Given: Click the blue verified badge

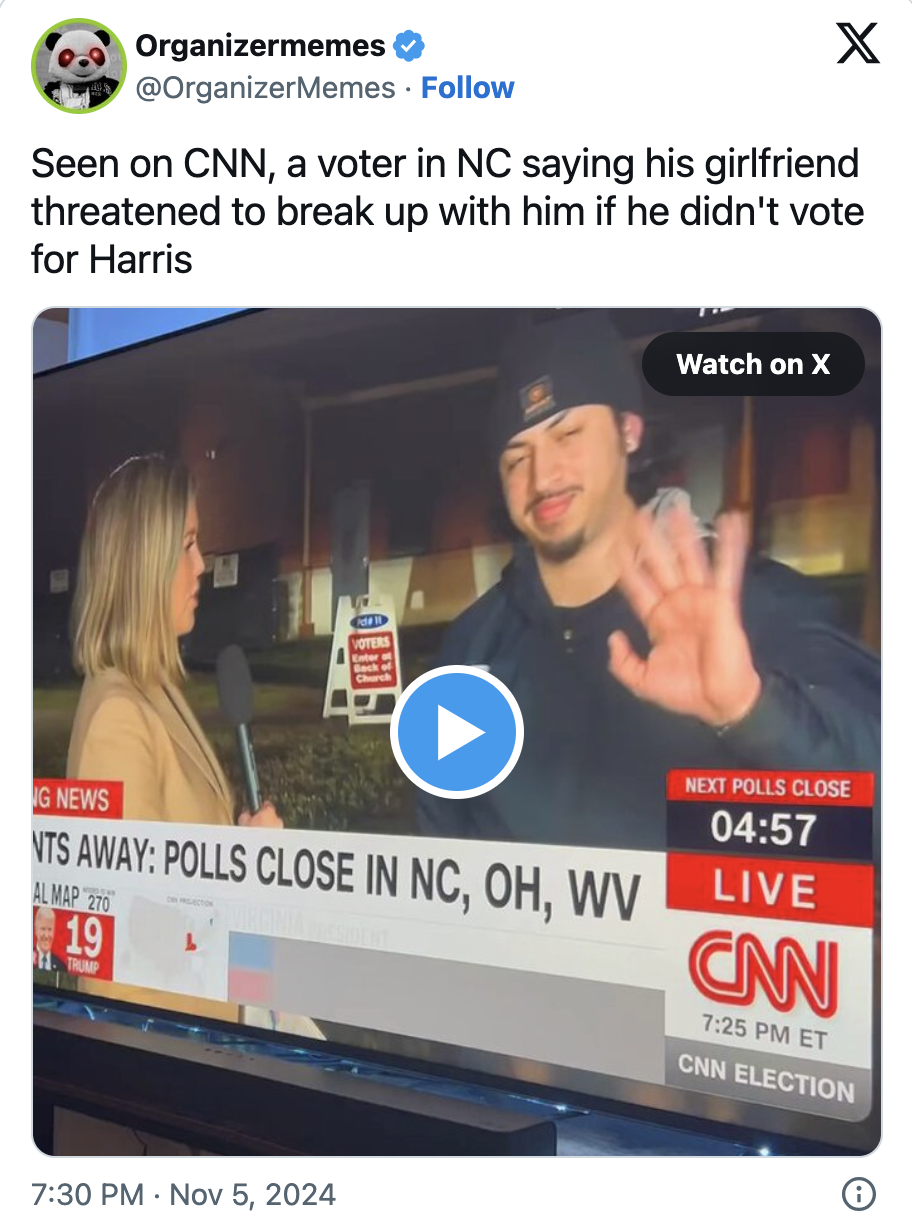Looking at the screenshot, I should (x=410, y=45).
